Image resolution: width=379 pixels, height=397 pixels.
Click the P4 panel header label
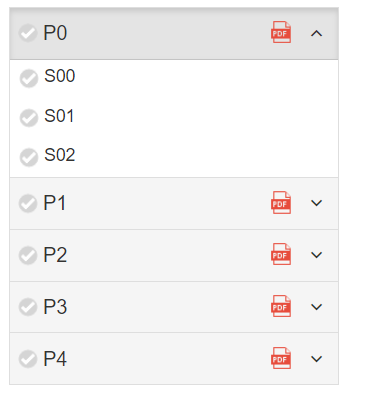[x=55, y=359]
